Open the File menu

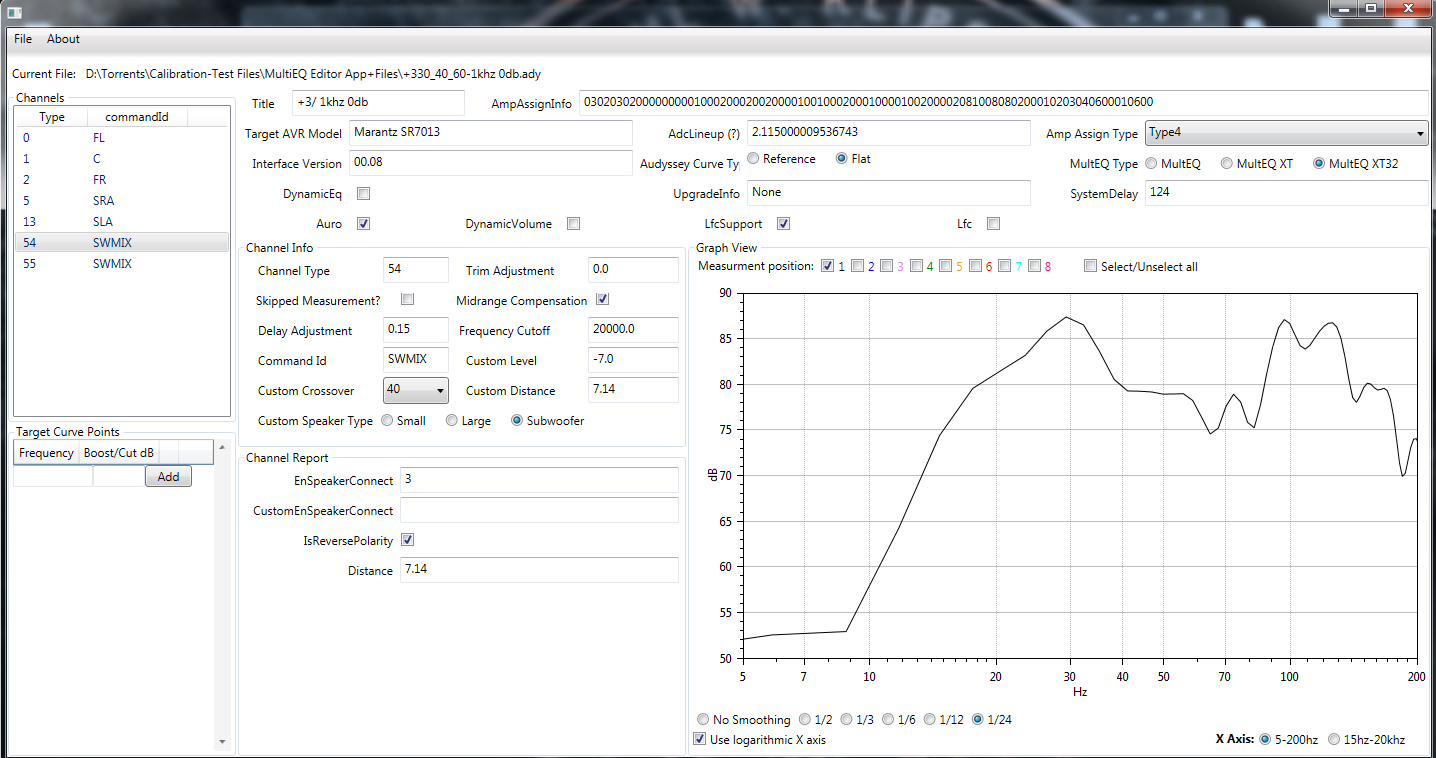tap(23, 39)
